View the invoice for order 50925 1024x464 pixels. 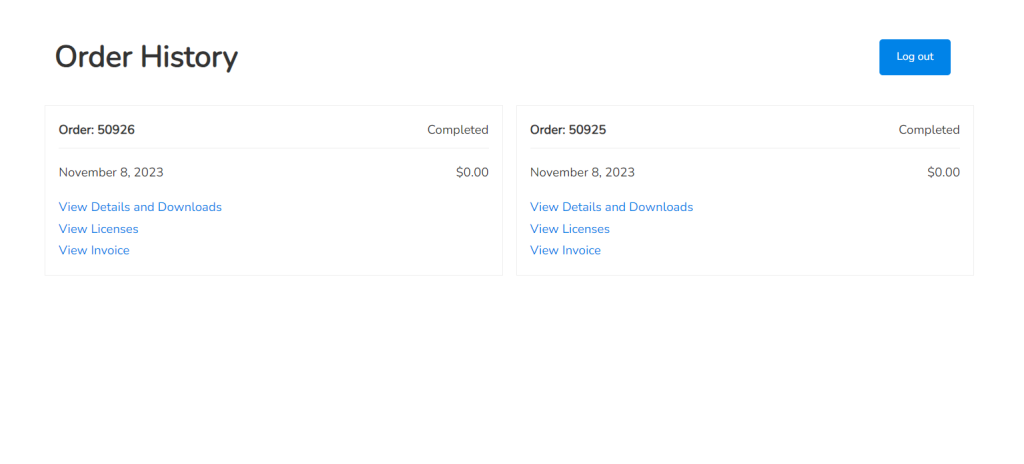coord(565,250)
